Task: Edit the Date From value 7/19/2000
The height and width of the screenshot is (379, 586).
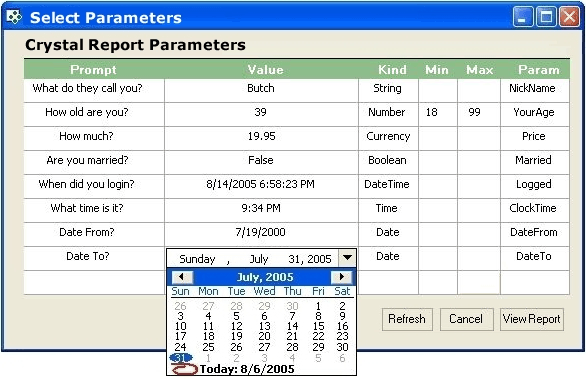Action: (261, 234)
